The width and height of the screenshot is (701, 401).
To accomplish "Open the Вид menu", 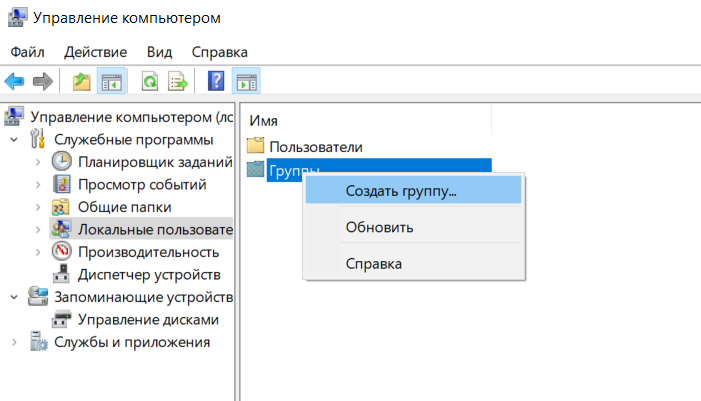I will point(159,52).
